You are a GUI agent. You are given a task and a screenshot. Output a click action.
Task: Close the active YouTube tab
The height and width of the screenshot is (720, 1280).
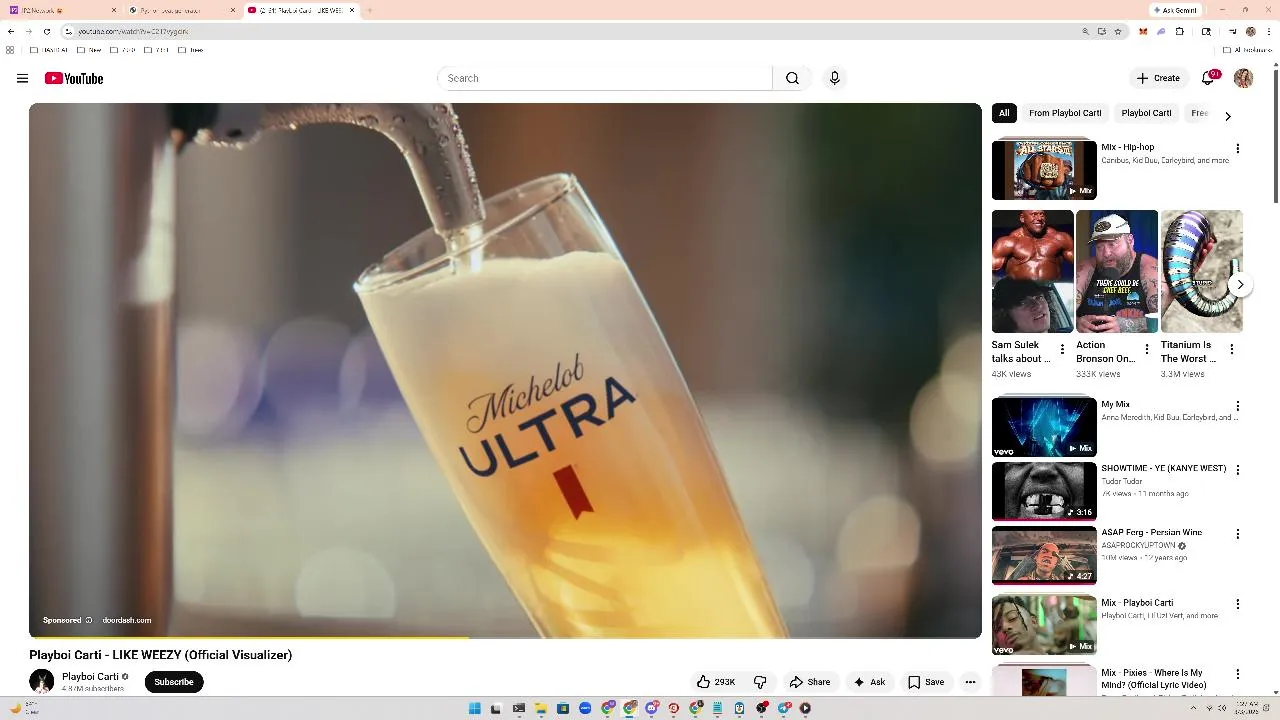pyautogui.click(x=352, y=10)
